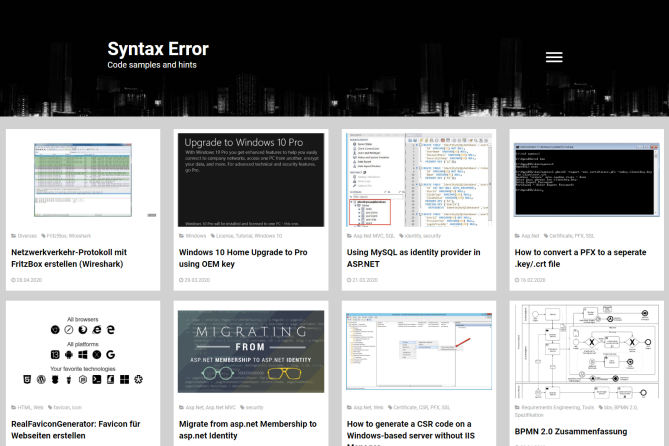Go to the Syntax Error site title
669x446 pixels.
pyautogui.click(x=158, y=49)
